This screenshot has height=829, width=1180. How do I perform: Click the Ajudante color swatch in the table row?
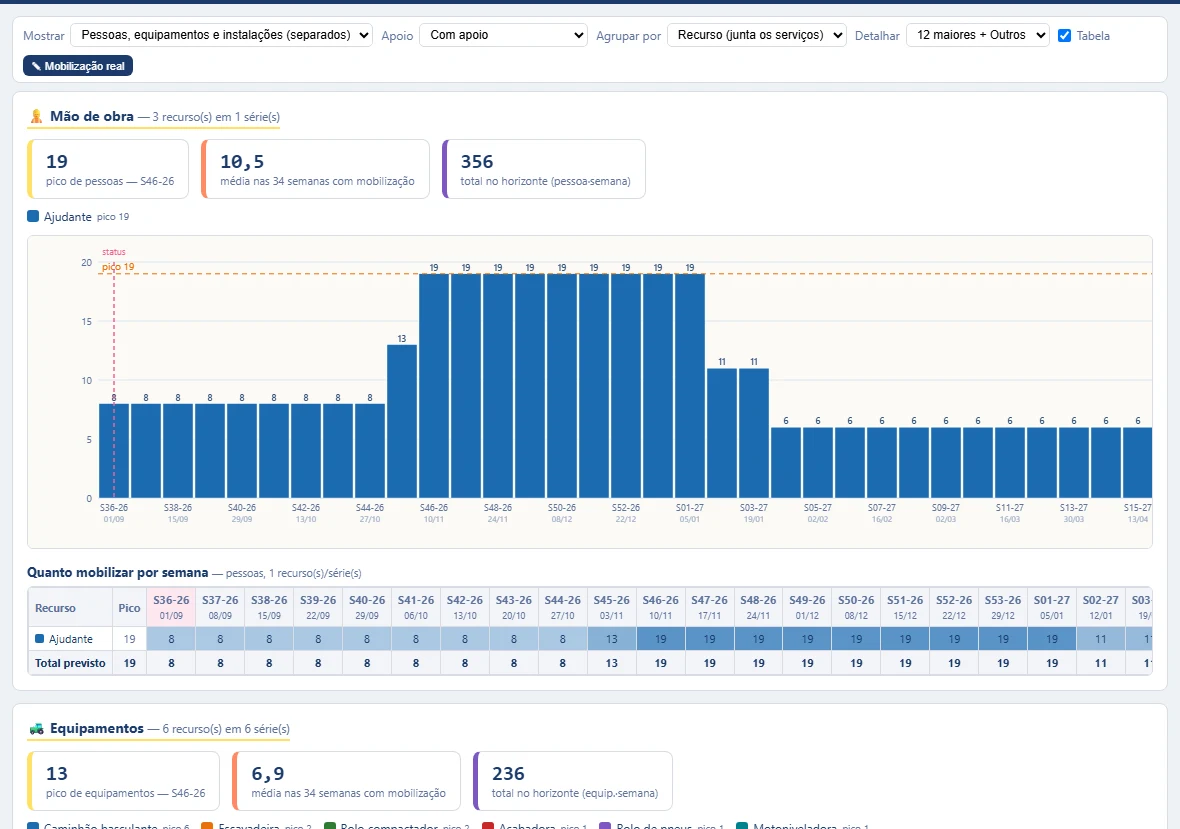(x=40, y=639)
